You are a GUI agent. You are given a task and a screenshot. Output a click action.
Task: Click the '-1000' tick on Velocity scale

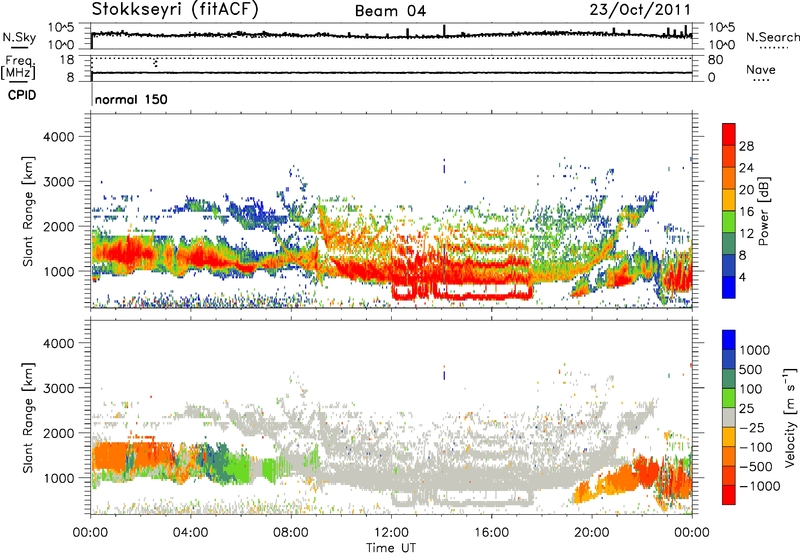[760, 486]
